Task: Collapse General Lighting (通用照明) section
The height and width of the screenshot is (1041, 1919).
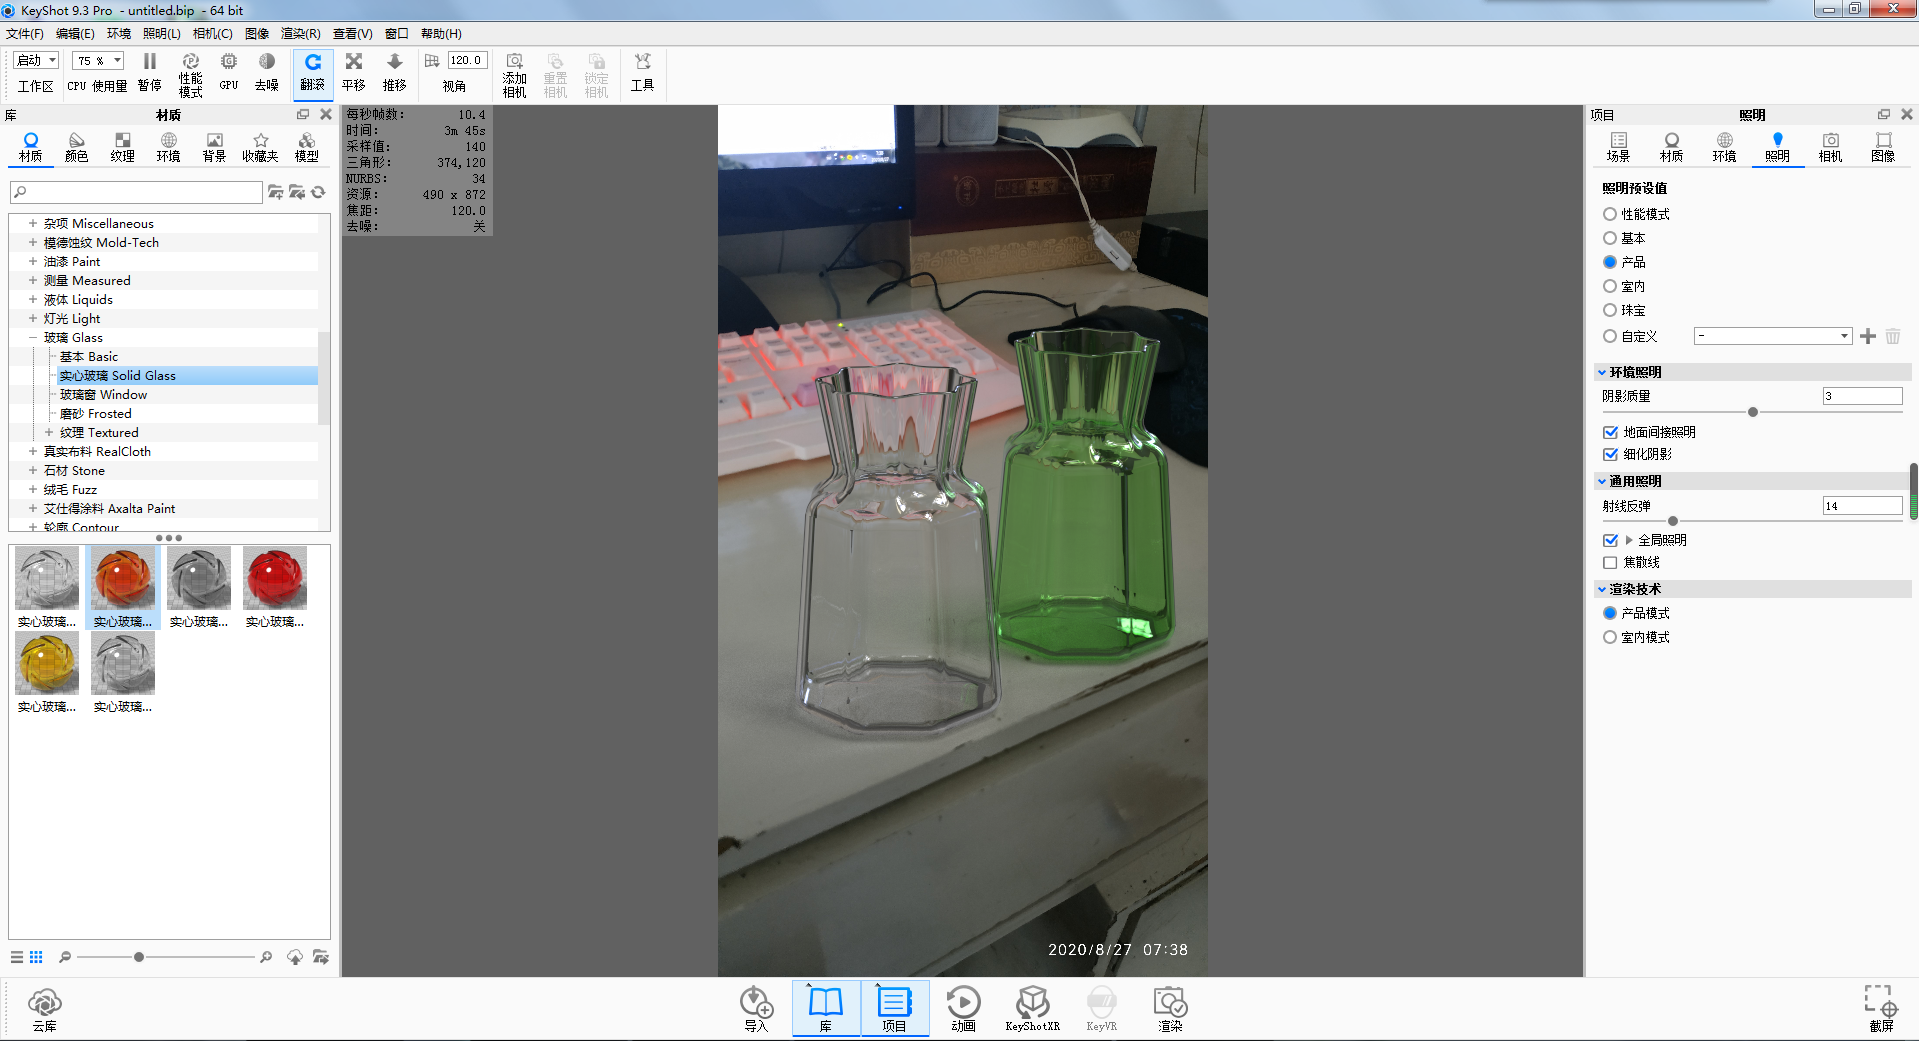Action: point(1602,481)
